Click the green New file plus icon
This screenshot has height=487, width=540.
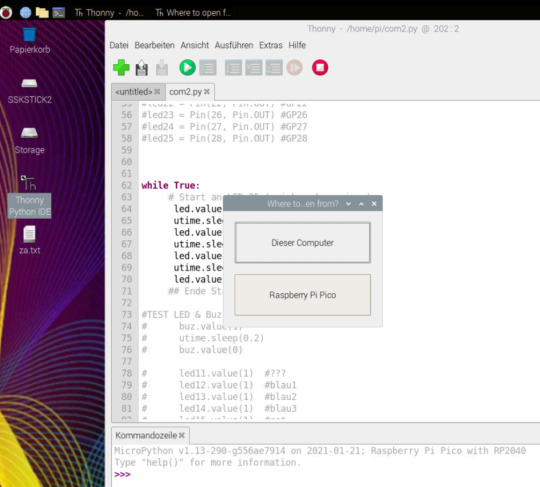(x=121, y=68)
